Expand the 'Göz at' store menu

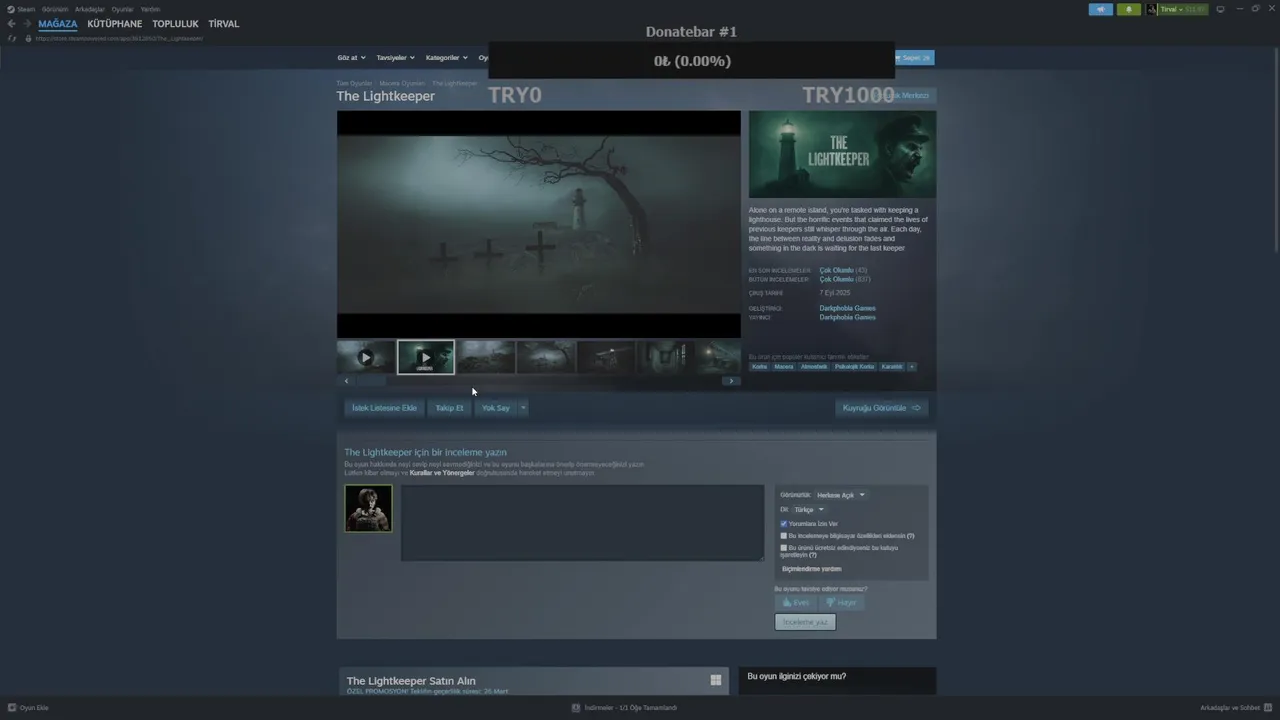pyautogui.click(x=351, y=58)
